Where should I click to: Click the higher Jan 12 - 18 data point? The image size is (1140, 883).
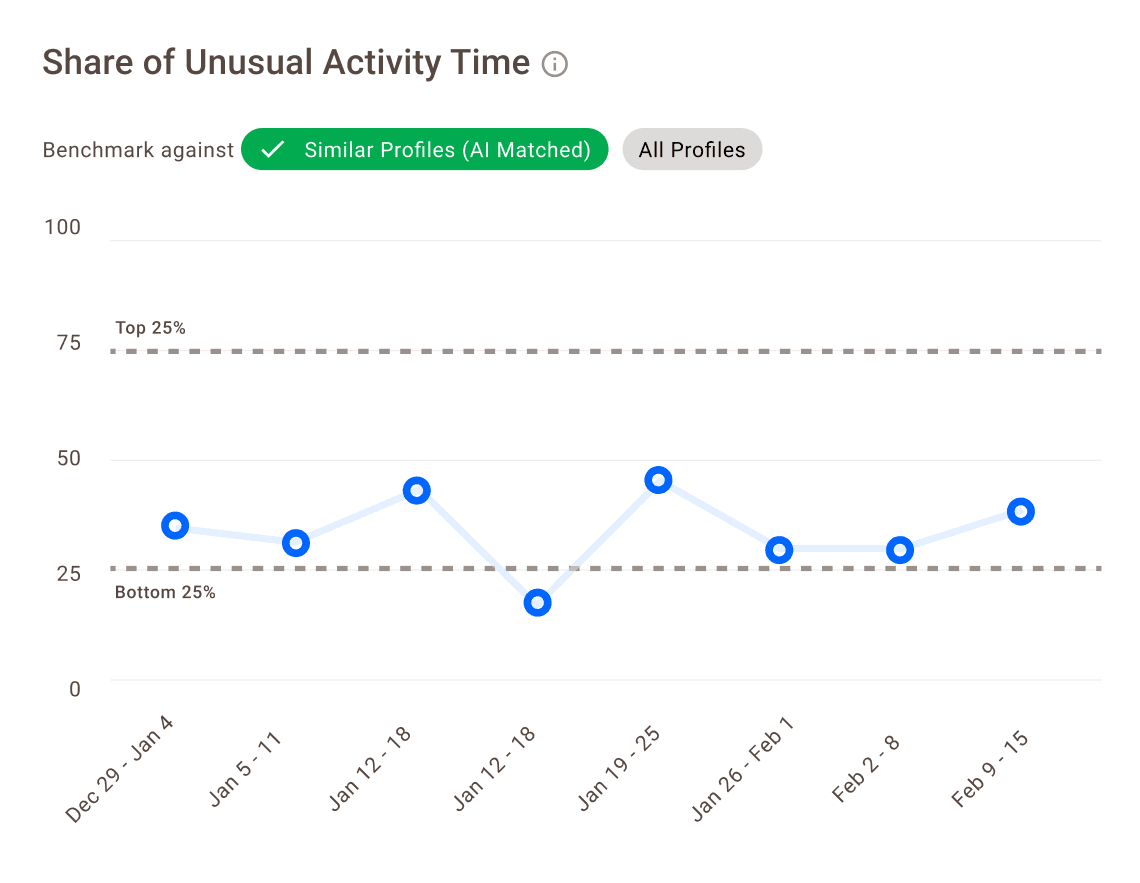coord(417,491)
